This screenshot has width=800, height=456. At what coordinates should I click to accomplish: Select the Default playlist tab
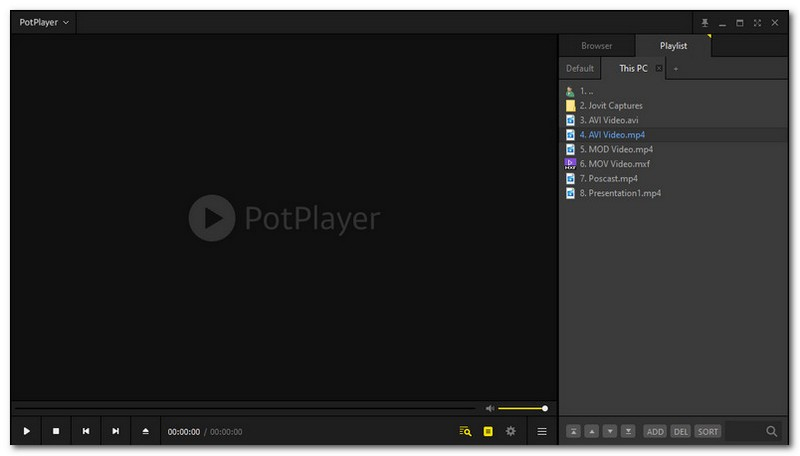(580, 68)
